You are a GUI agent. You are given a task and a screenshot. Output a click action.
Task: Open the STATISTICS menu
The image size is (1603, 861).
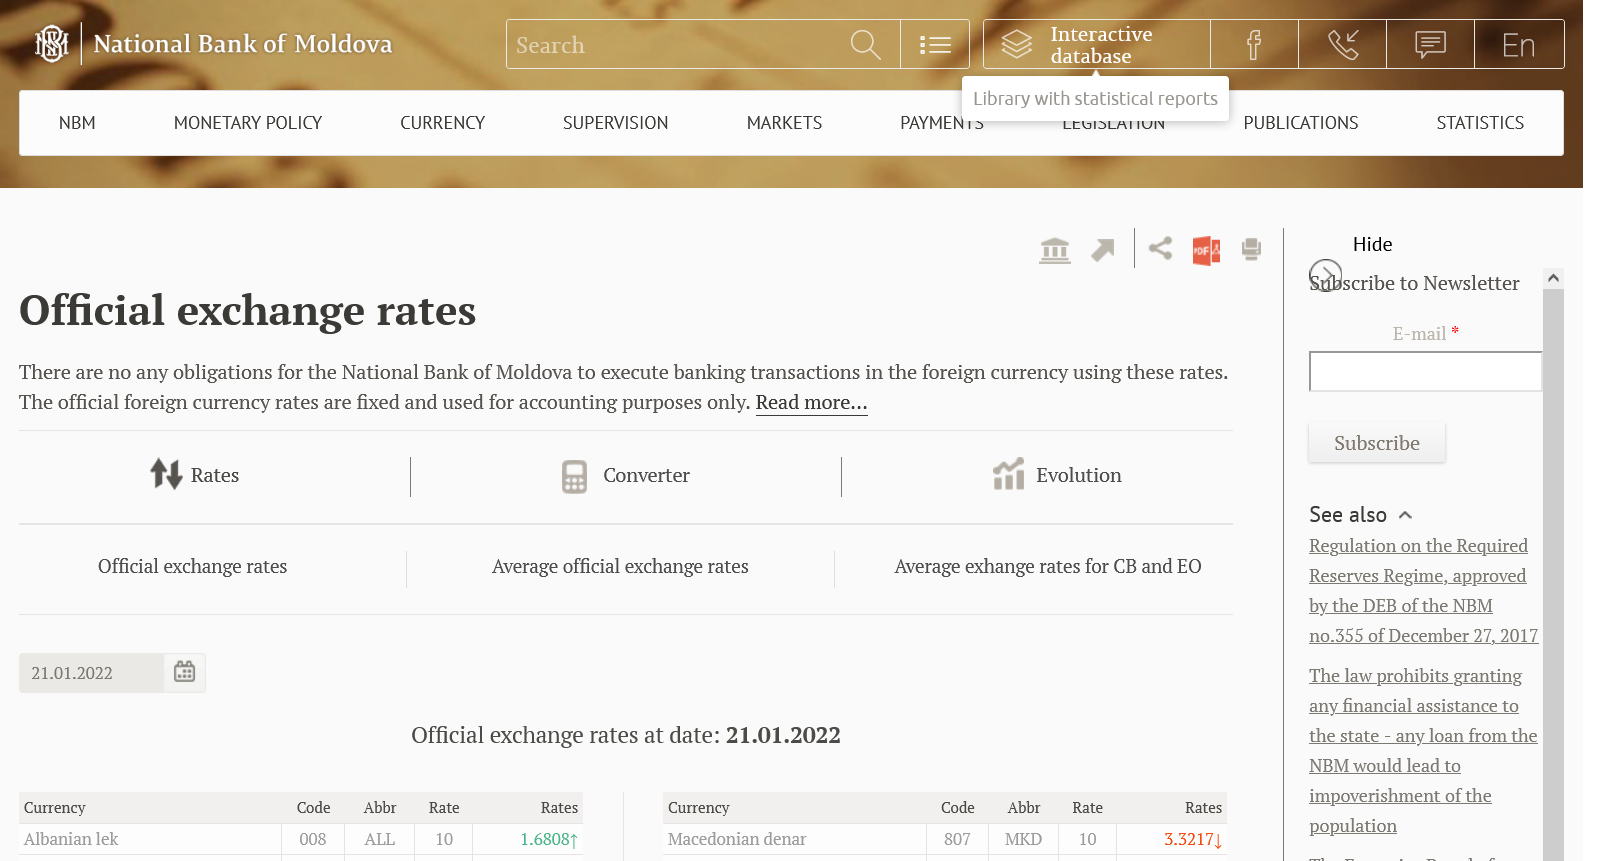tap(1479, 123)
